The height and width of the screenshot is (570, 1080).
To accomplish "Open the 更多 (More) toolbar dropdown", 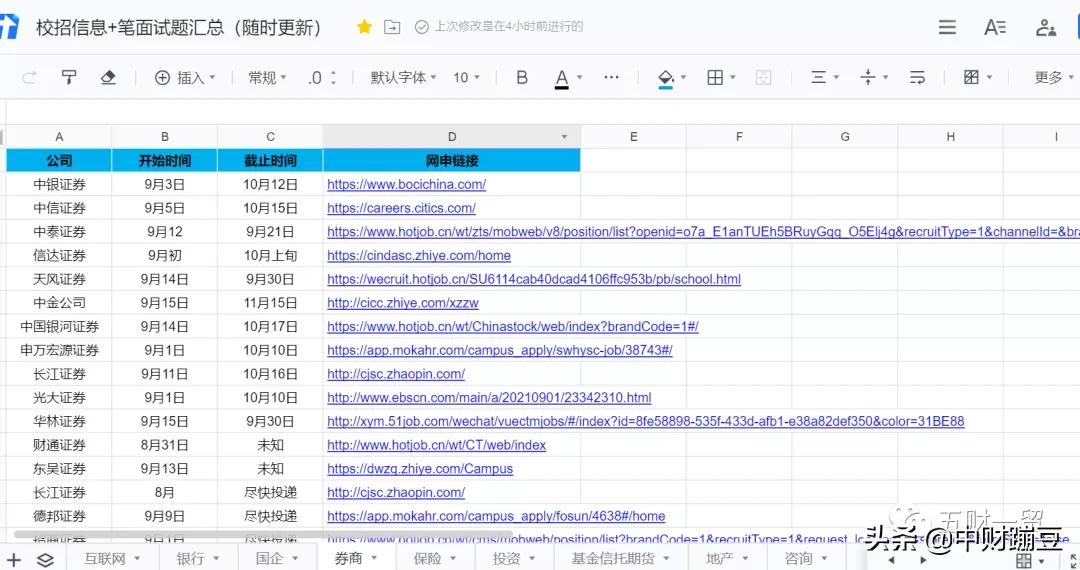I will [1054, 77].
